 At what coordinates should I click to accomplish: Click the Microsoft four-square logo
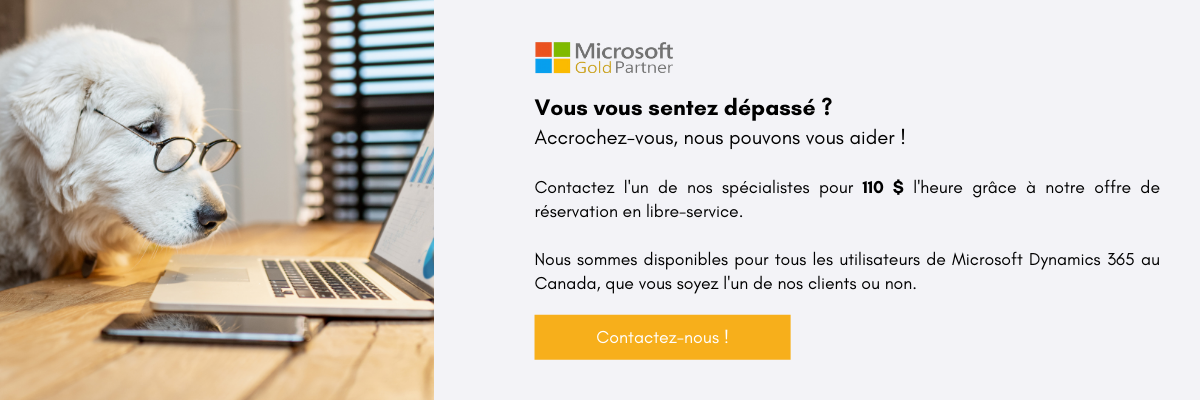point(552,58)
